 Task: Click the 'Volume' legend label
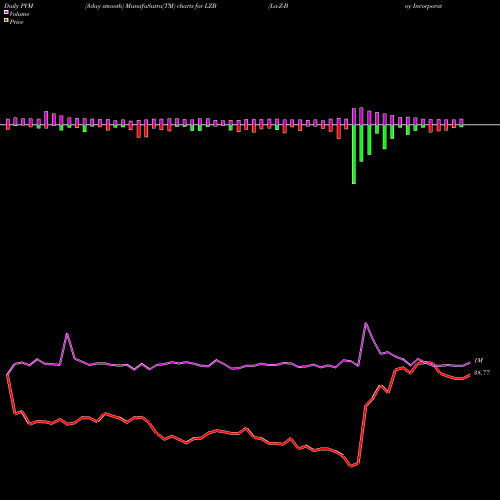pos(19,14)
